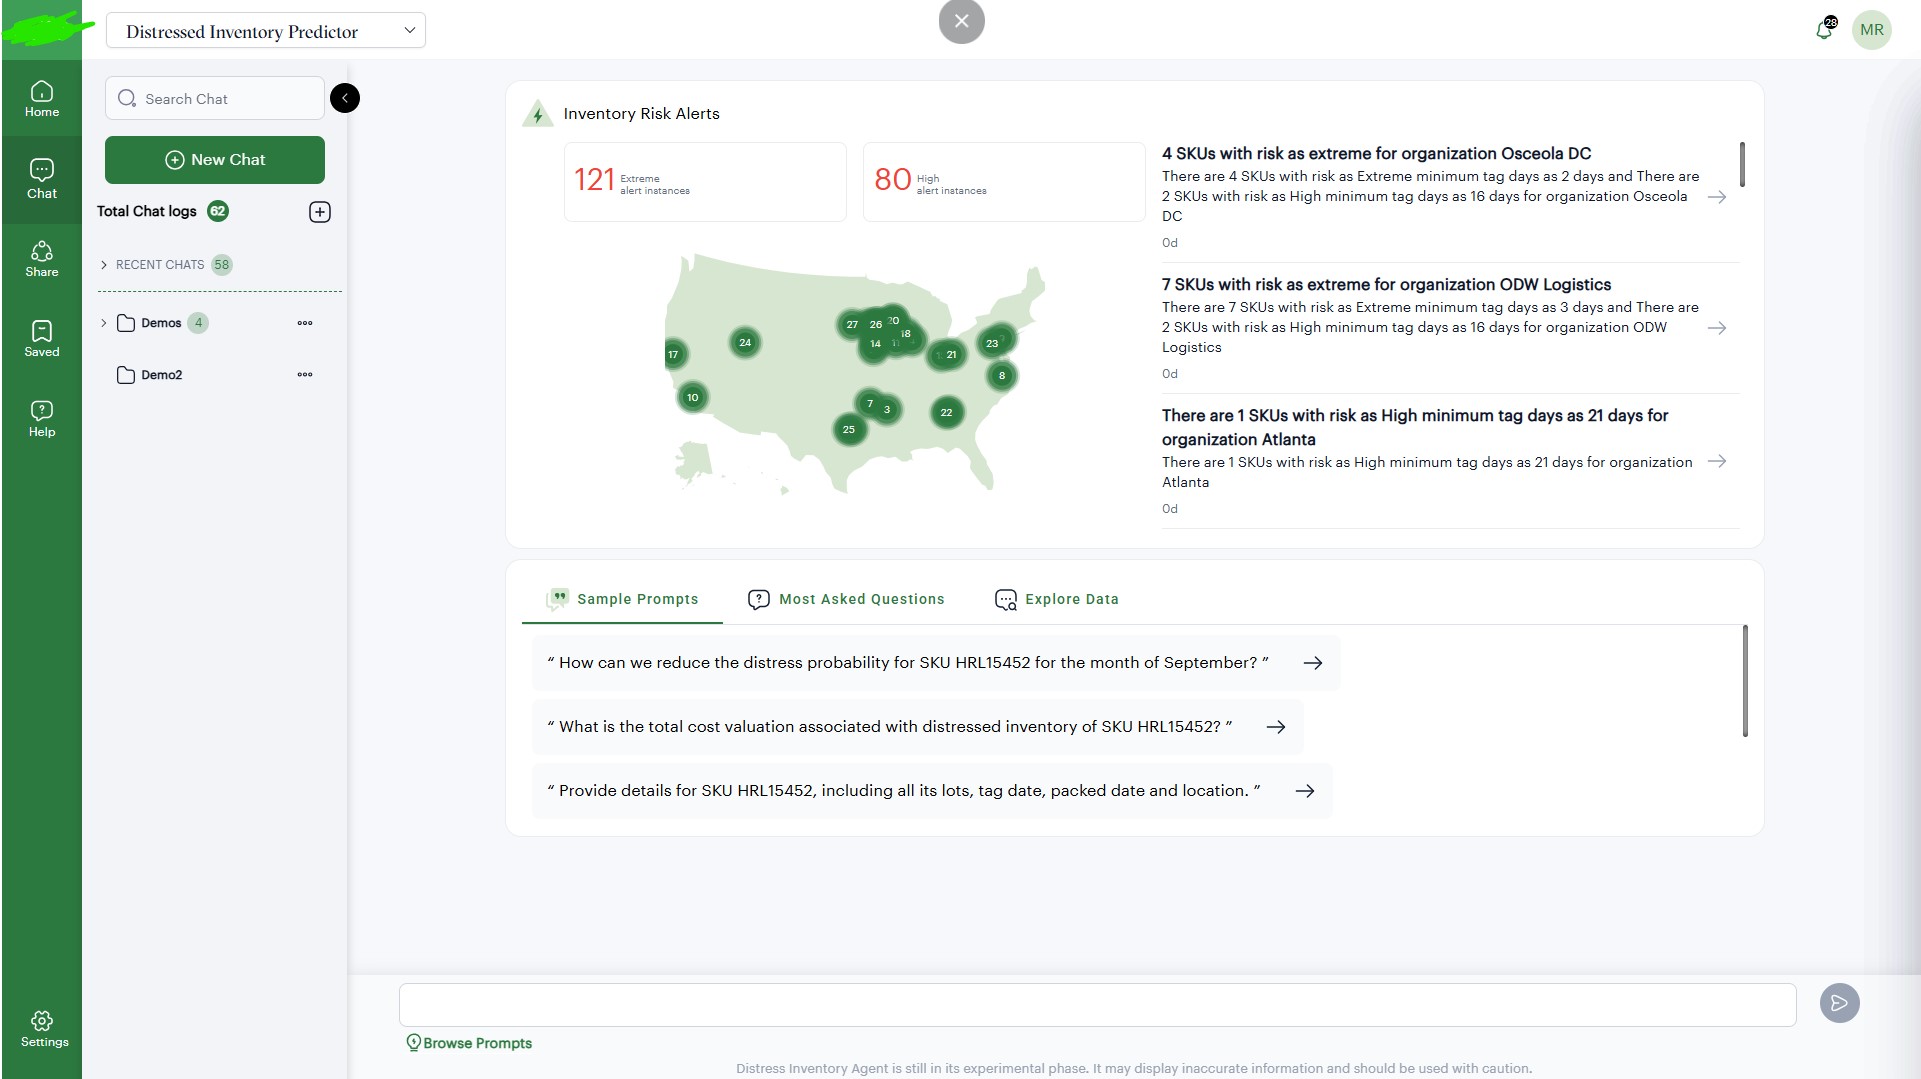Viewport: 1921px width, 1079px height.
Task: Click the Browse Prompts link
Action: click(469, 1043)
